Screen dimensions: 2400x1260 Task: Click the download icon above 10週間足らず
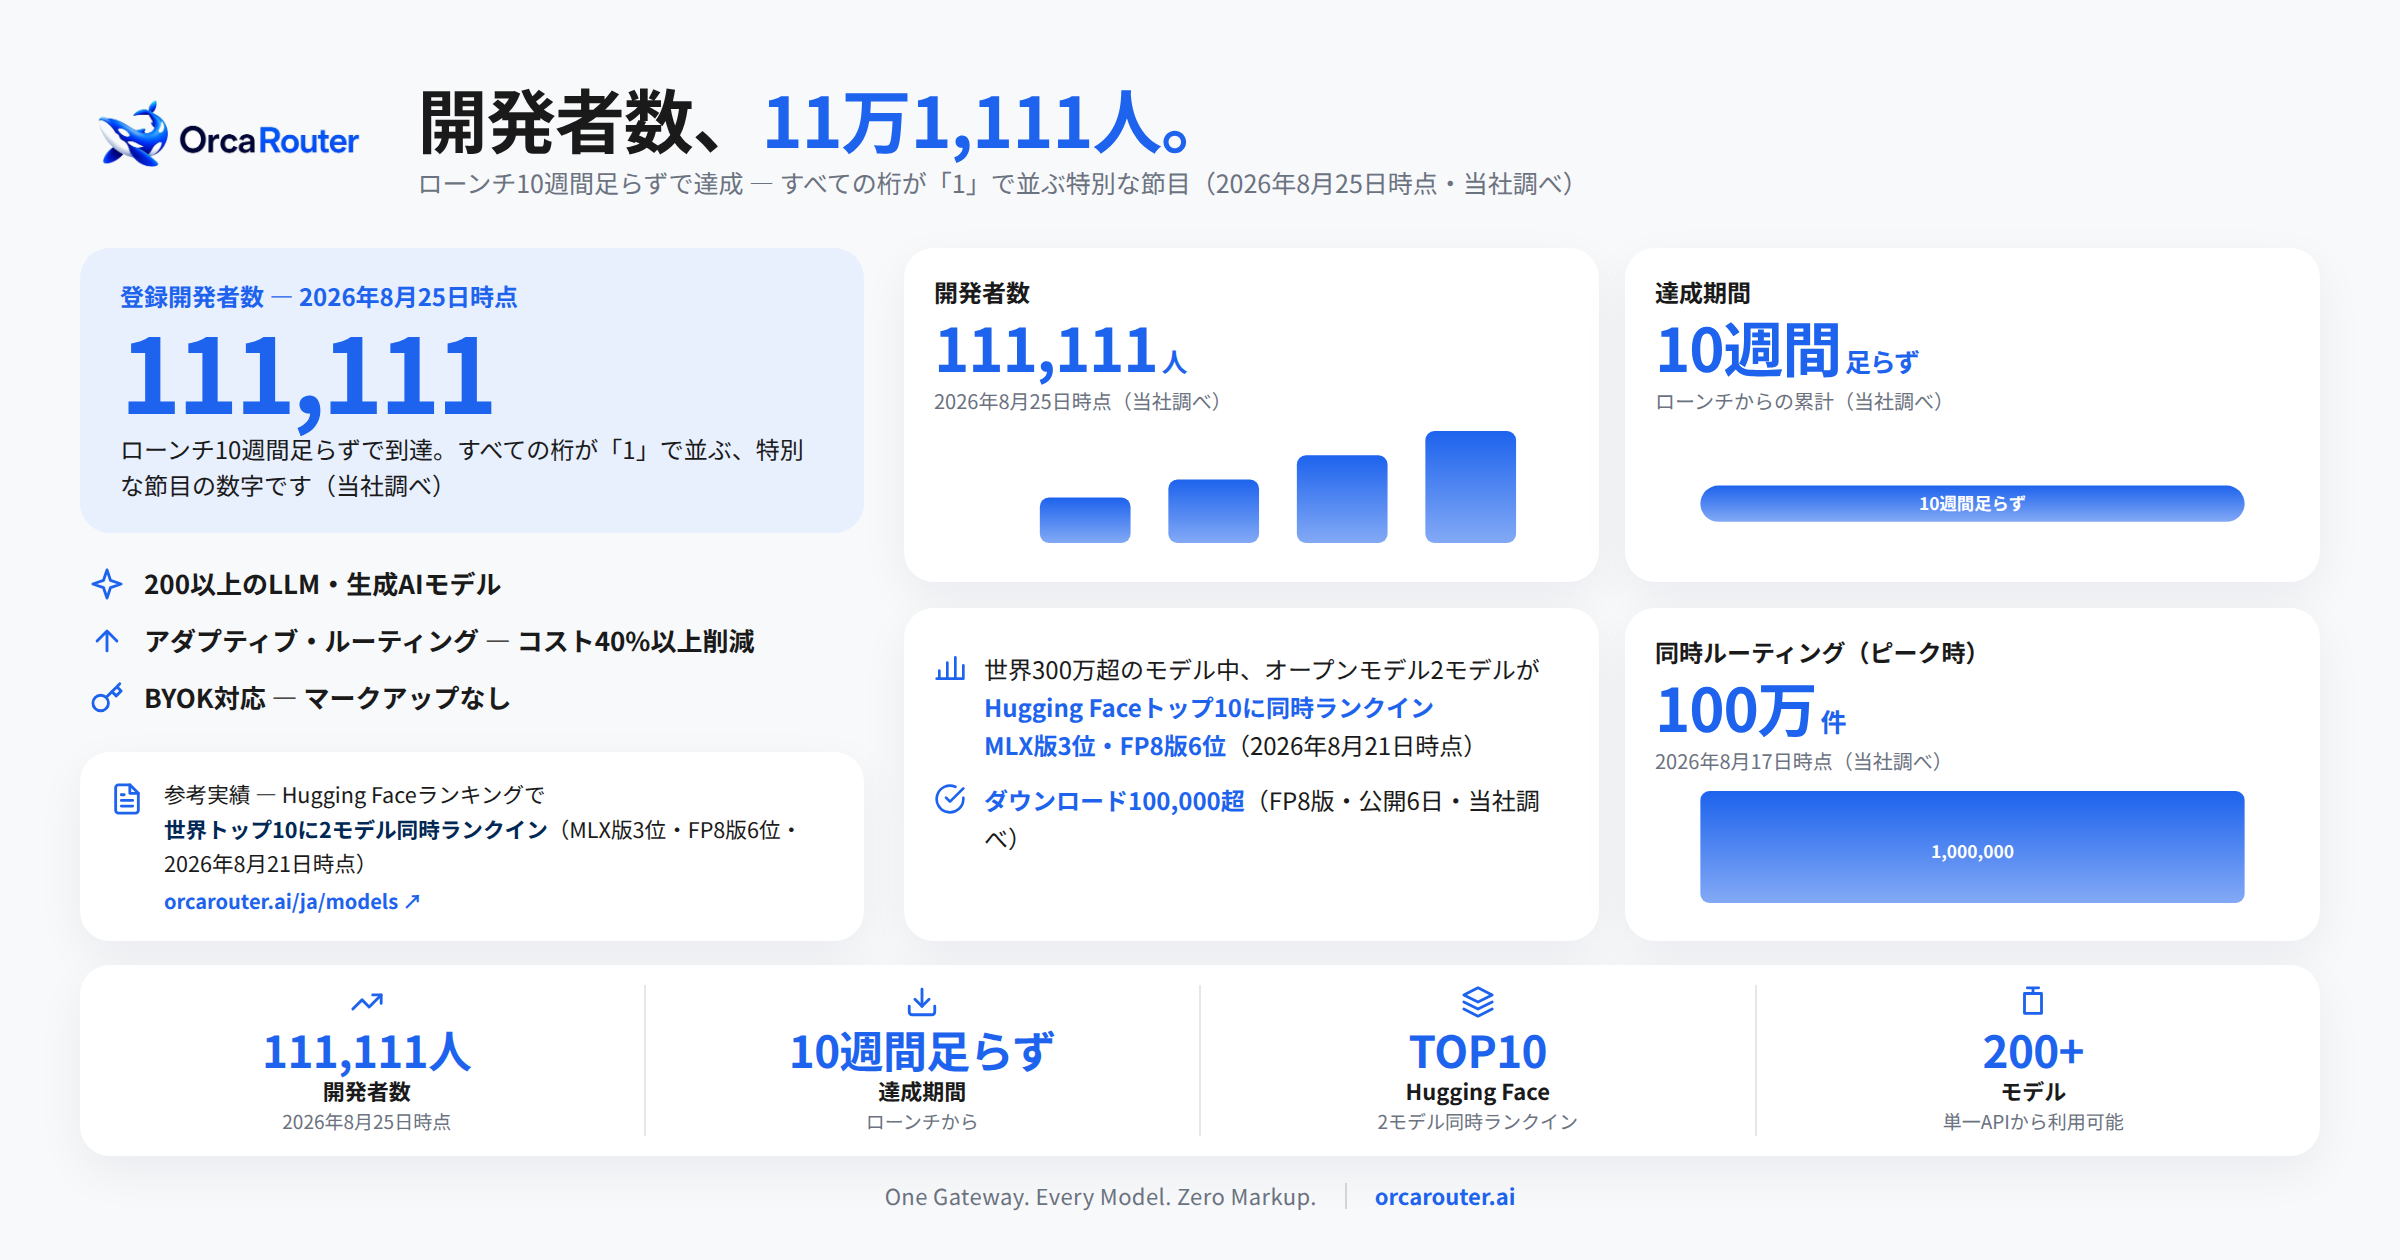(922, 1001)
